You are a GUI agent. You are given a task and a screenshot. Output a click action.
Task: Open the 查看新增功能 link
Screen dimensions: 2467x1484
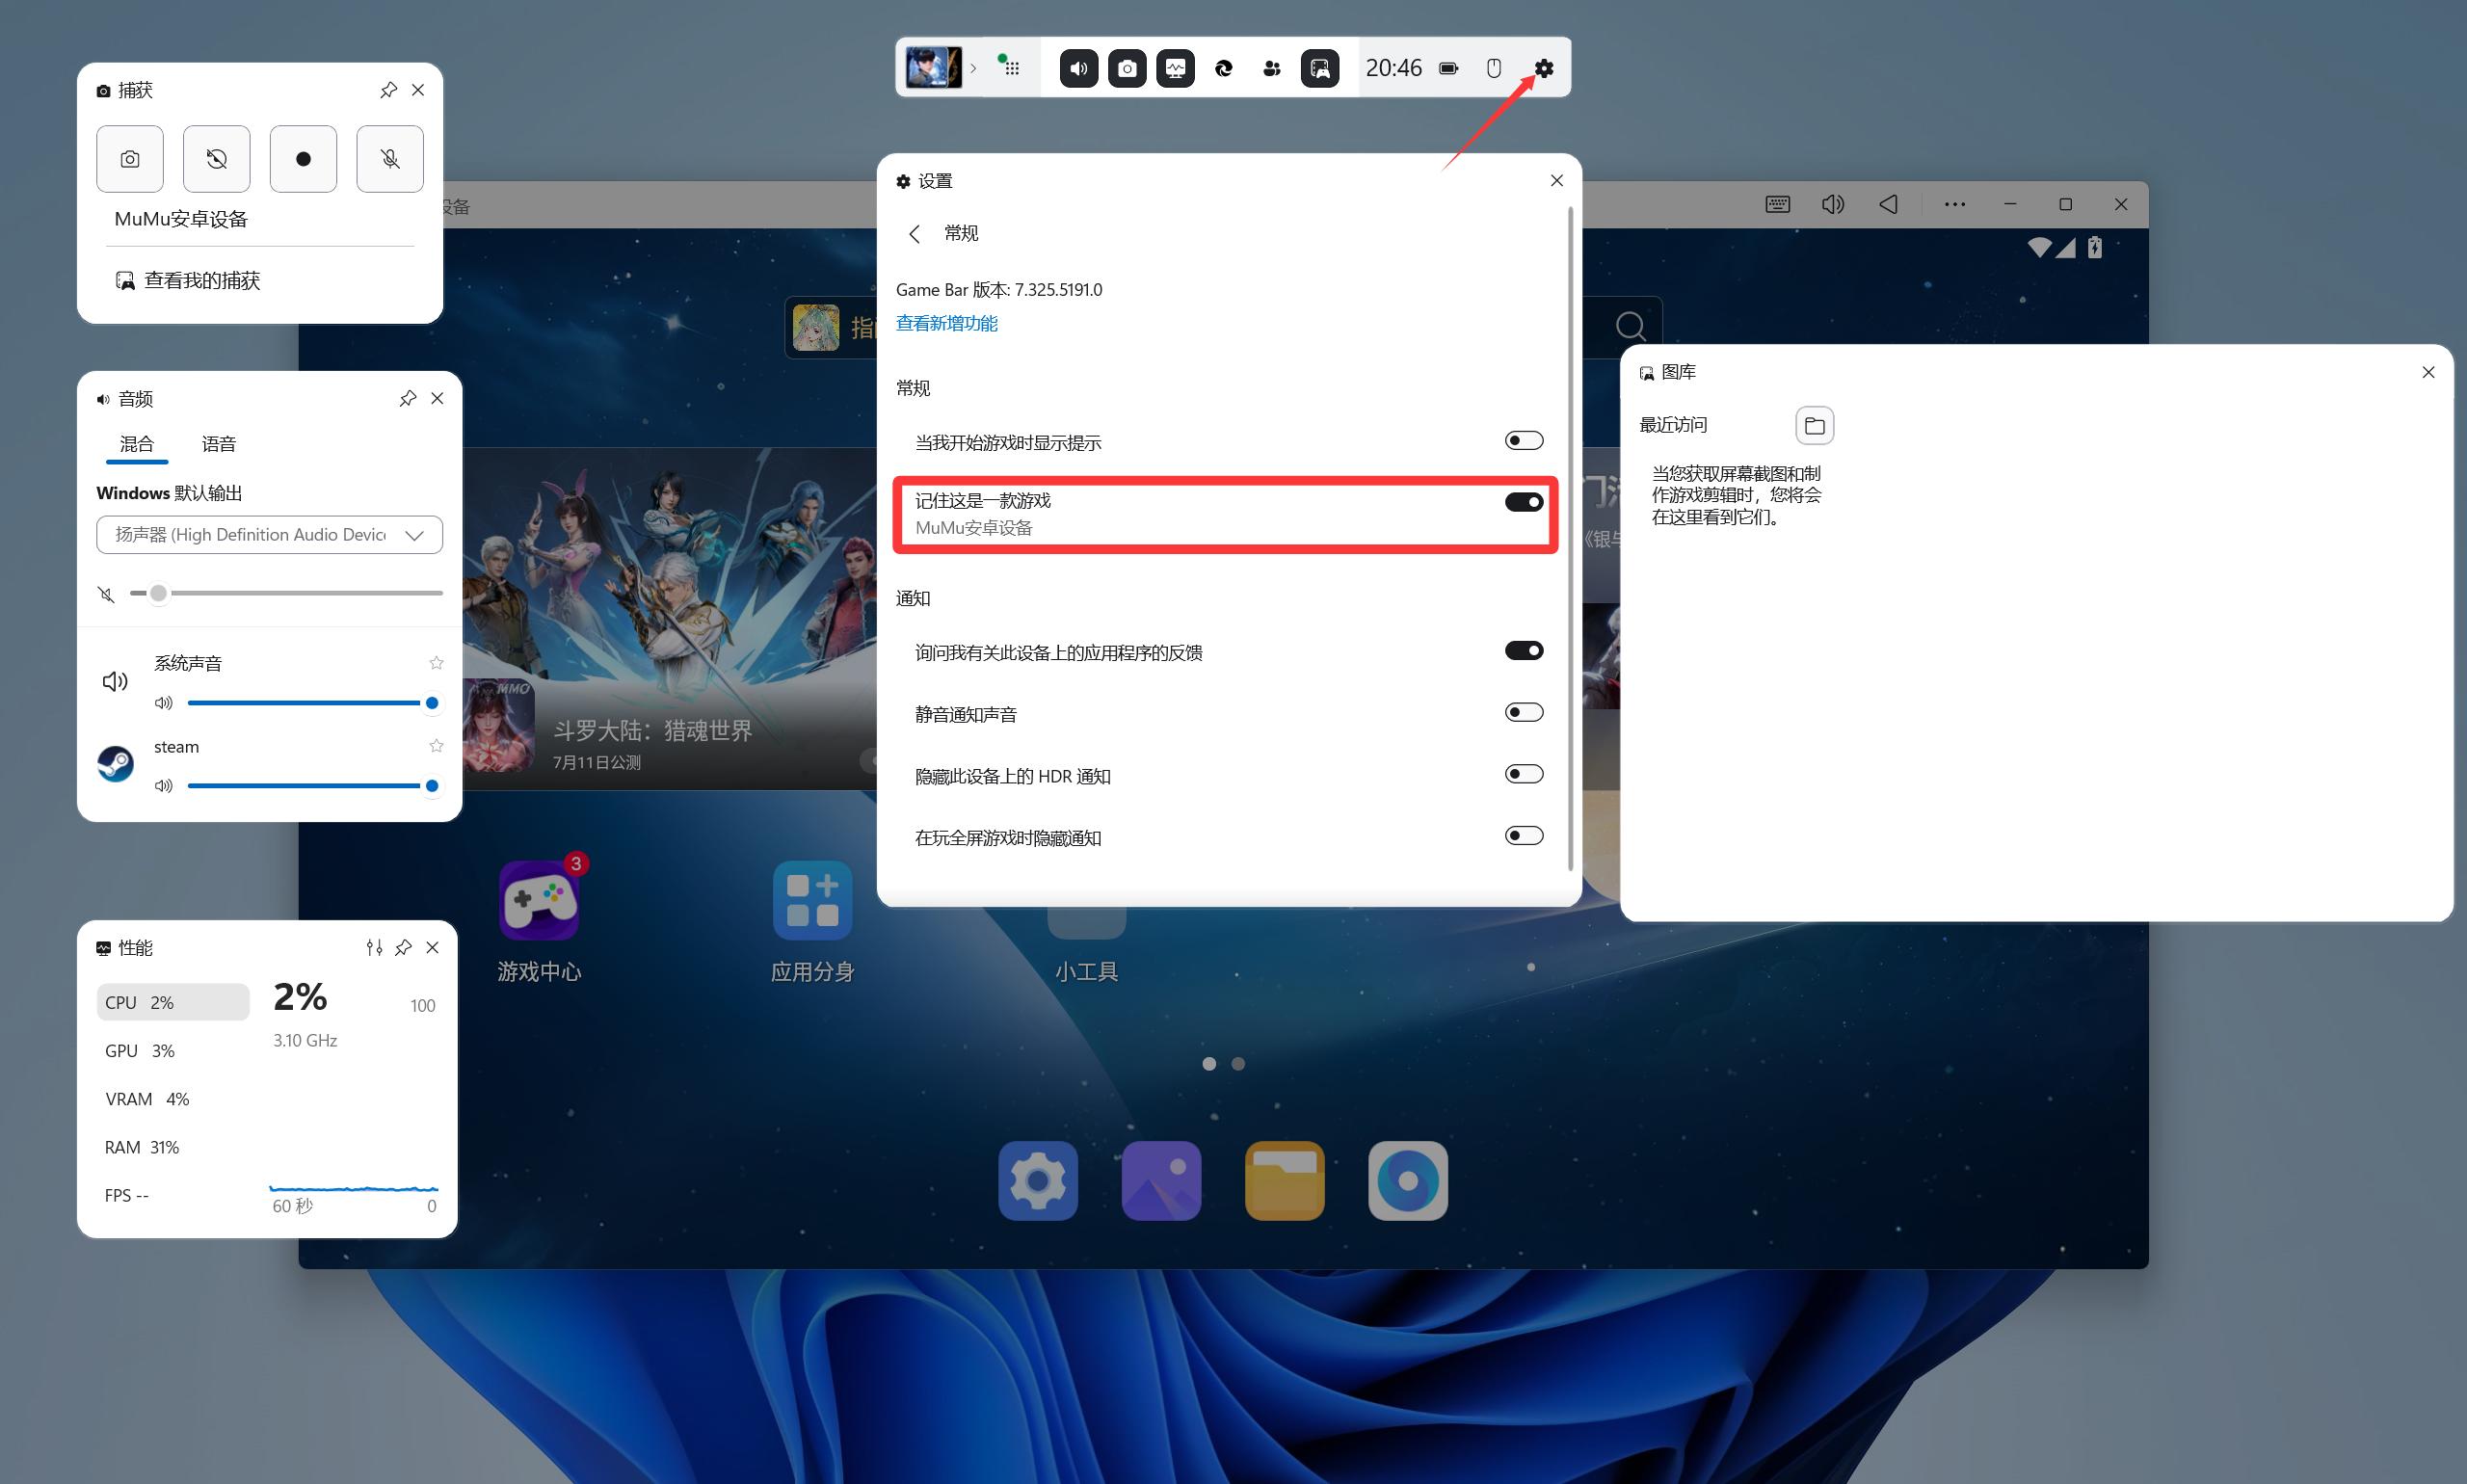click(946, 323)
